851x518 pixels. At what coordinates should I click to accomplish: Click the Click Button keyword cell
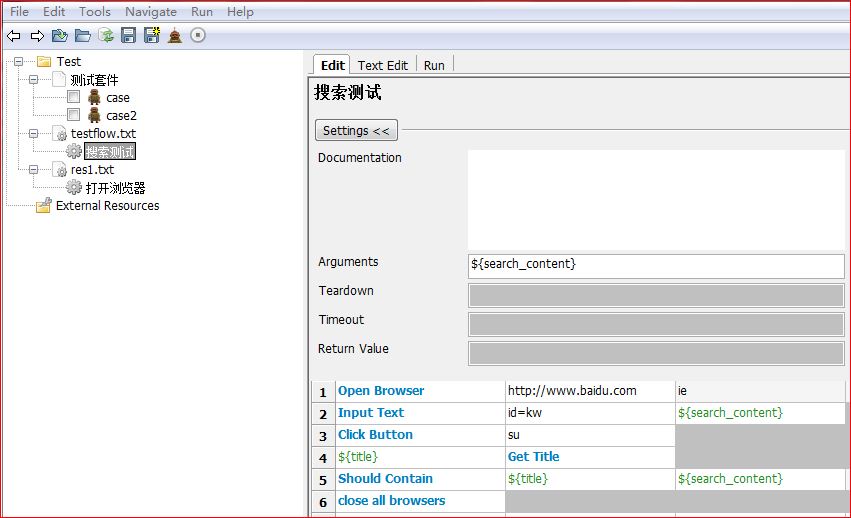[421, 435]
